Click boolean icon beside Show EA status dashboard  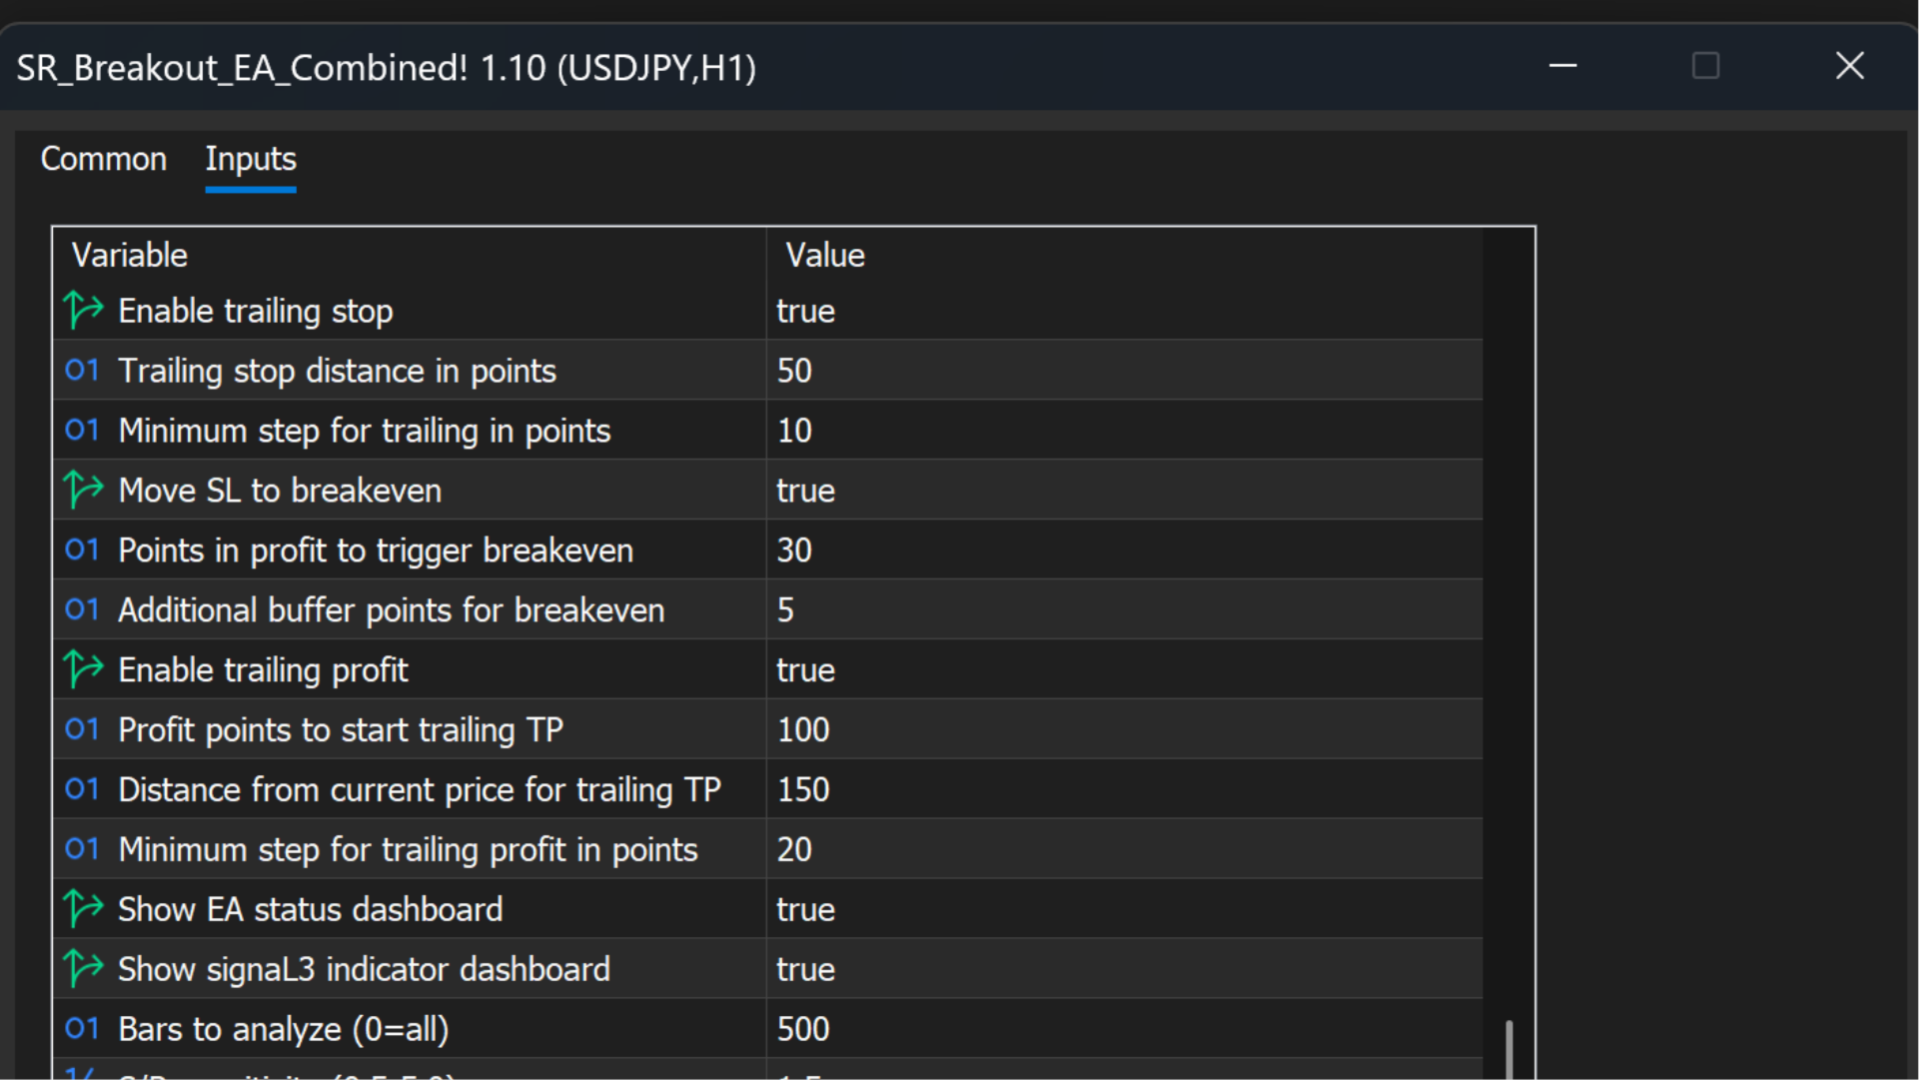point(83,909)
